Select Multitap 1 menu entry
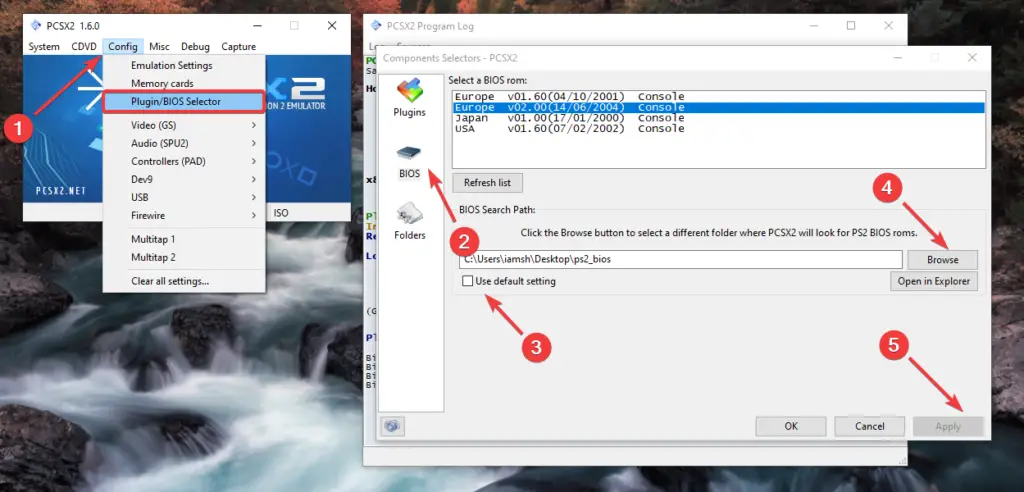 (184, 239)
